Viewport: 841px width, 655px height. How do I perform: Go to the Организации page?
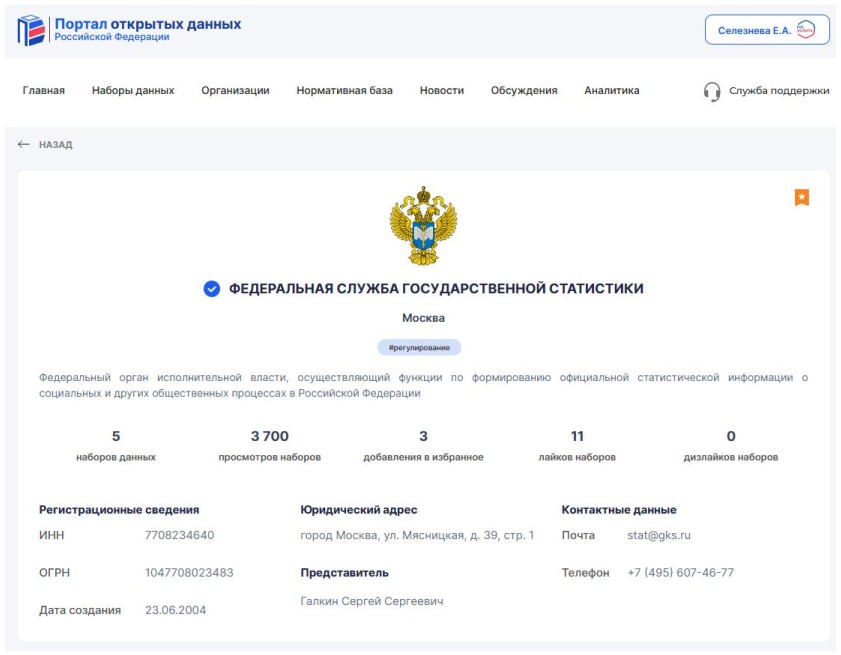coord(235,91)
